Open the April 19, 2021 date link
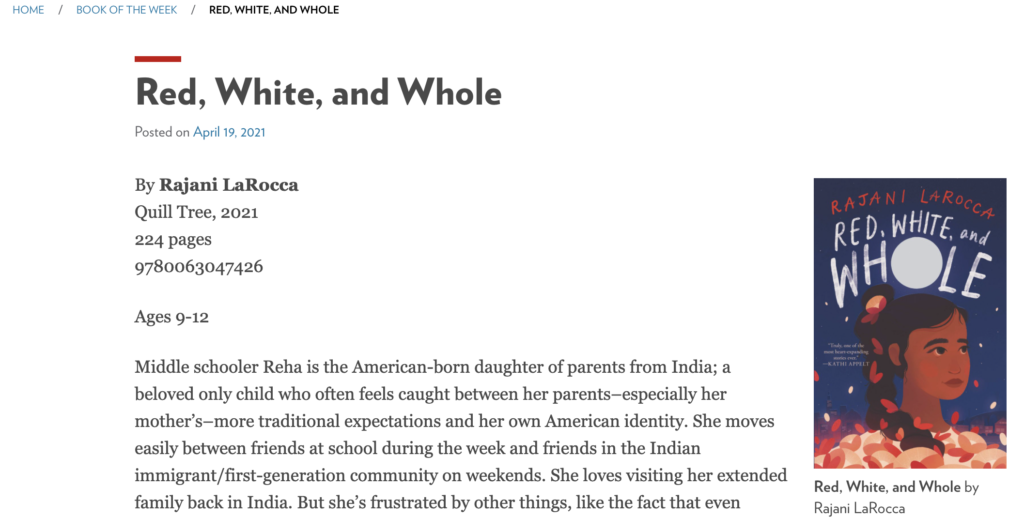 (229, 132)
